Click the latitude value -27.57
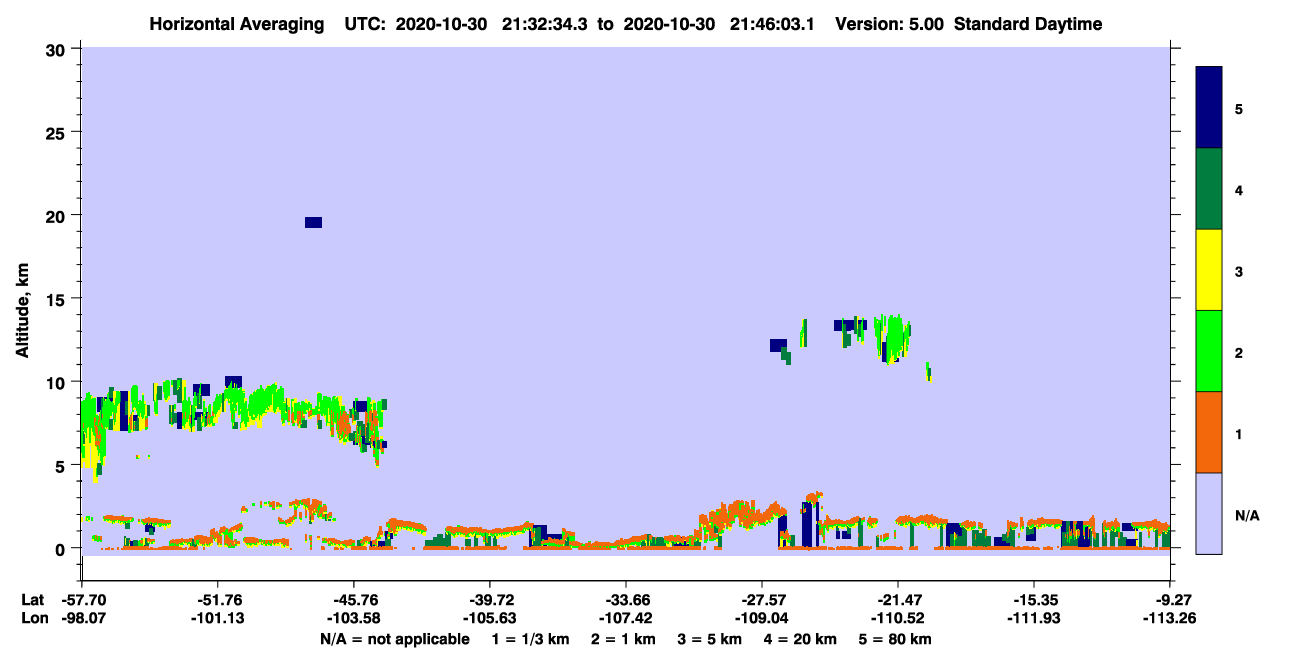Screen dimensions: 1300x667 click(762, 600)
